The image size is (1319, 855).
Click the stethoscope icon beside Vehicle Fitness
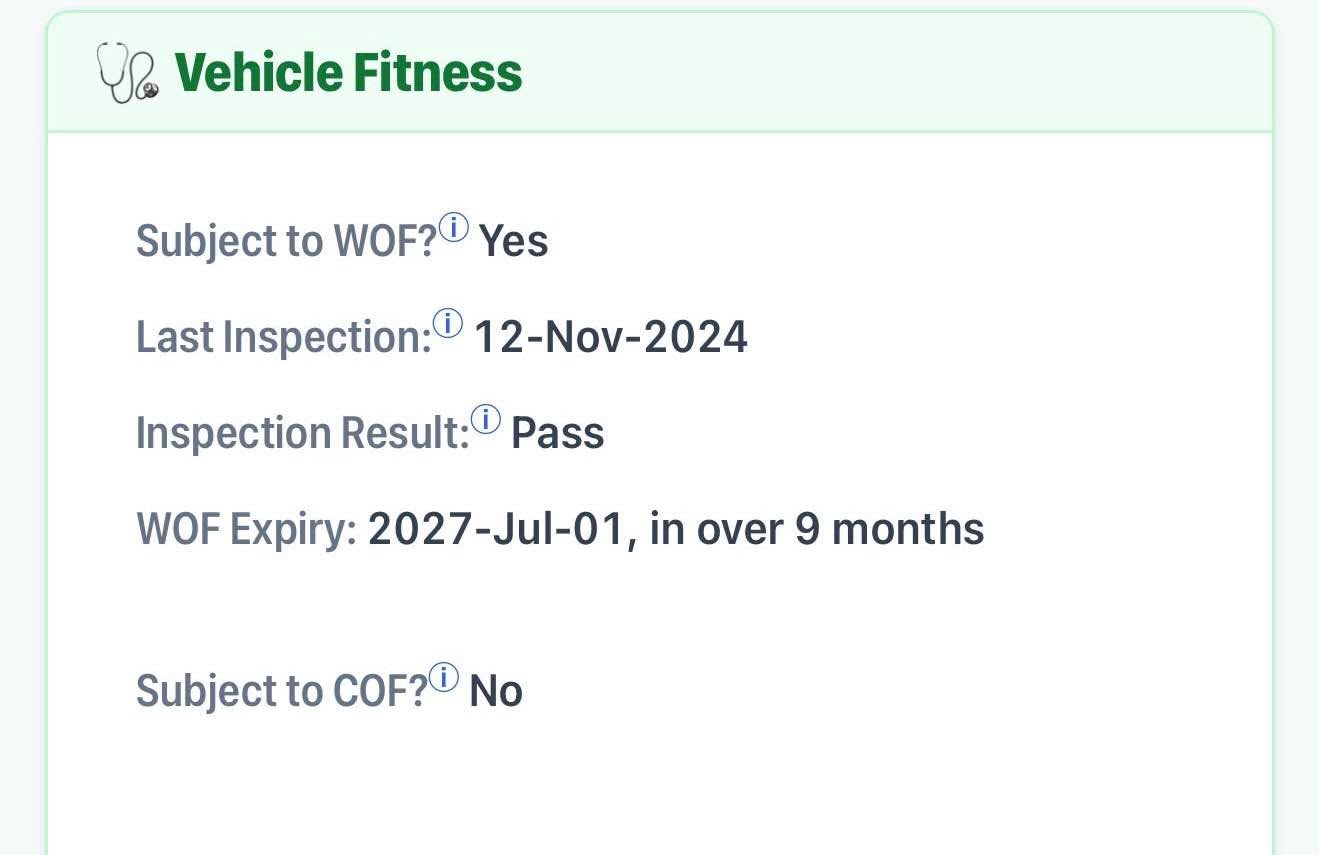click(x=127, y=74)
